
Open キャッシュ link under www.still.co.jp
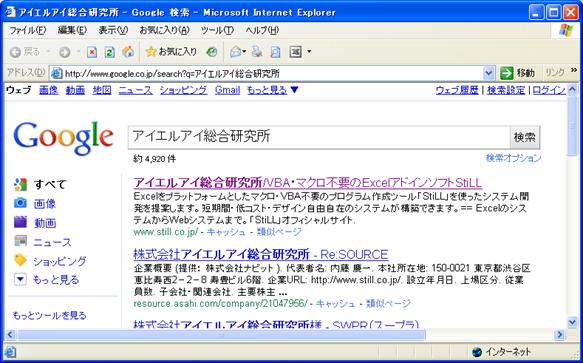pos(226,232)
